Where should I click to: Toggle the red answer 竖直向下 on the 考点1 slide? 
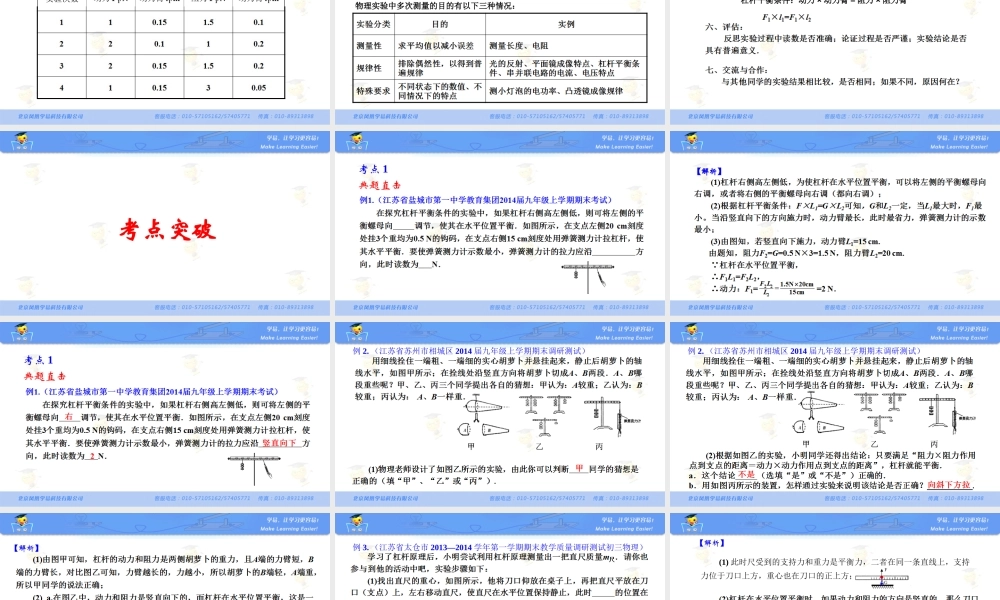coord(280,444)
